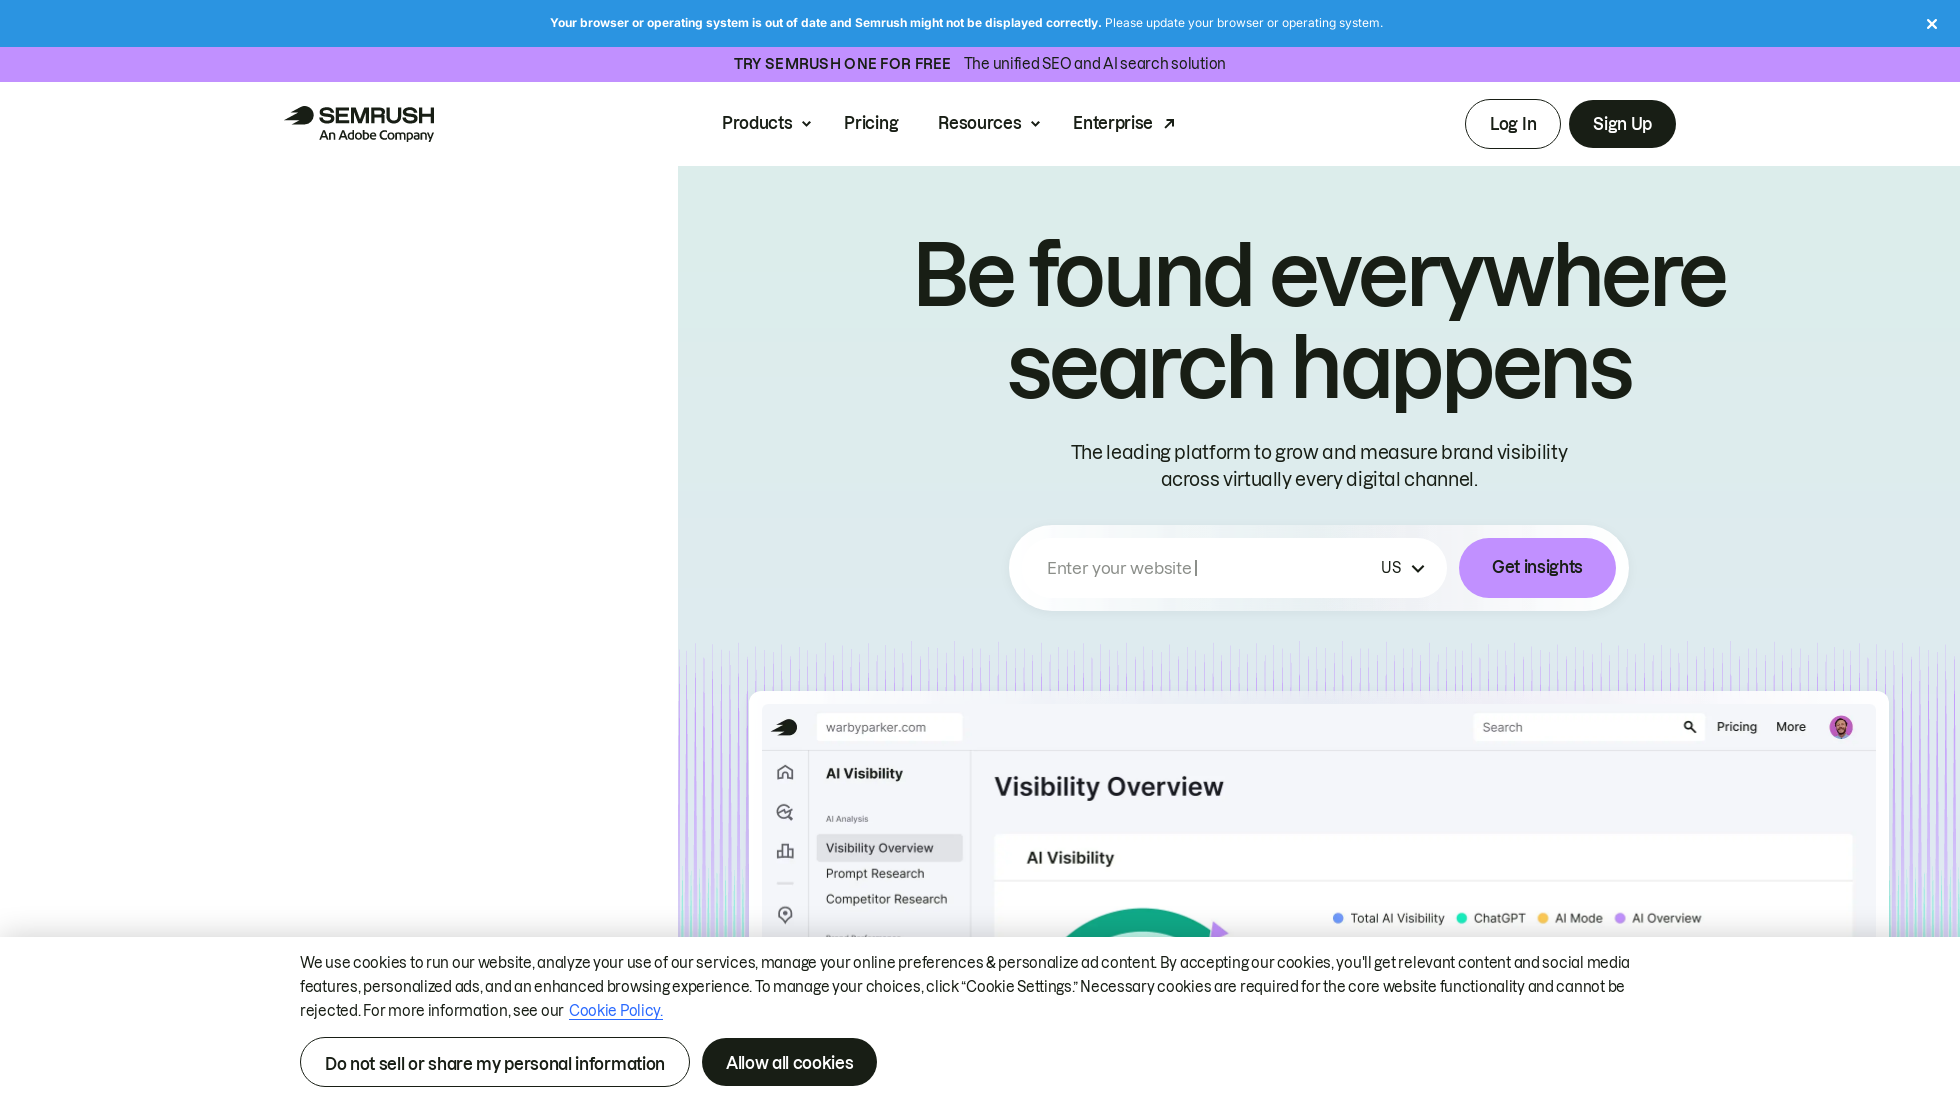Click Do not sell or share my personal information
Screen dimensions: 1960x1100
point(494,1063)
